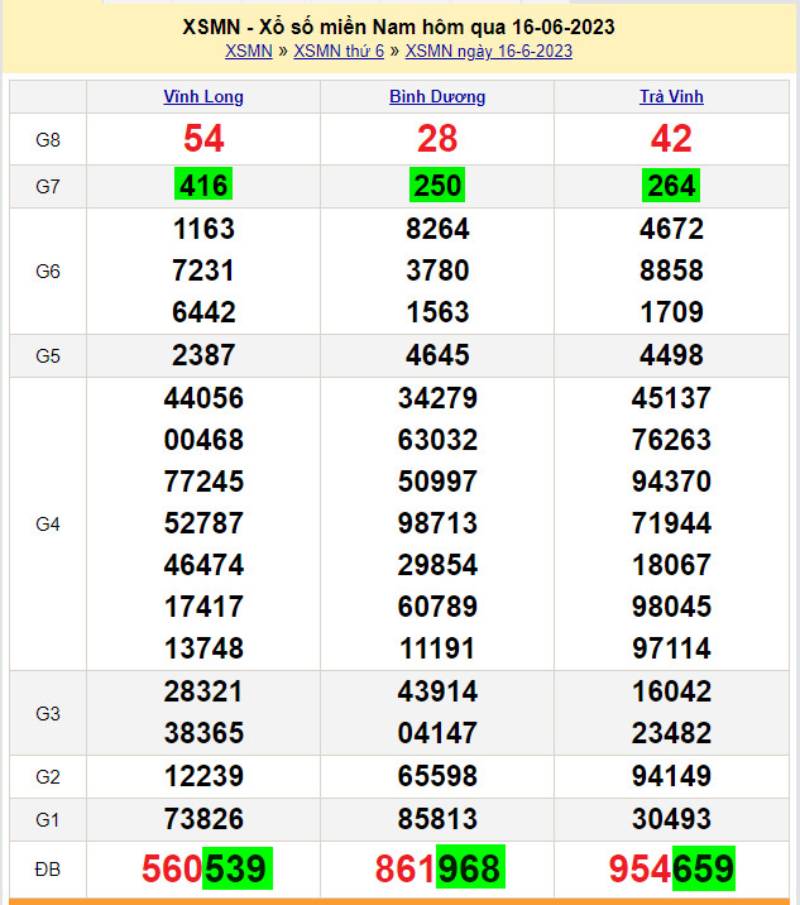Click the G2 result 94149

pyautogui.click(x=671, y=776)
